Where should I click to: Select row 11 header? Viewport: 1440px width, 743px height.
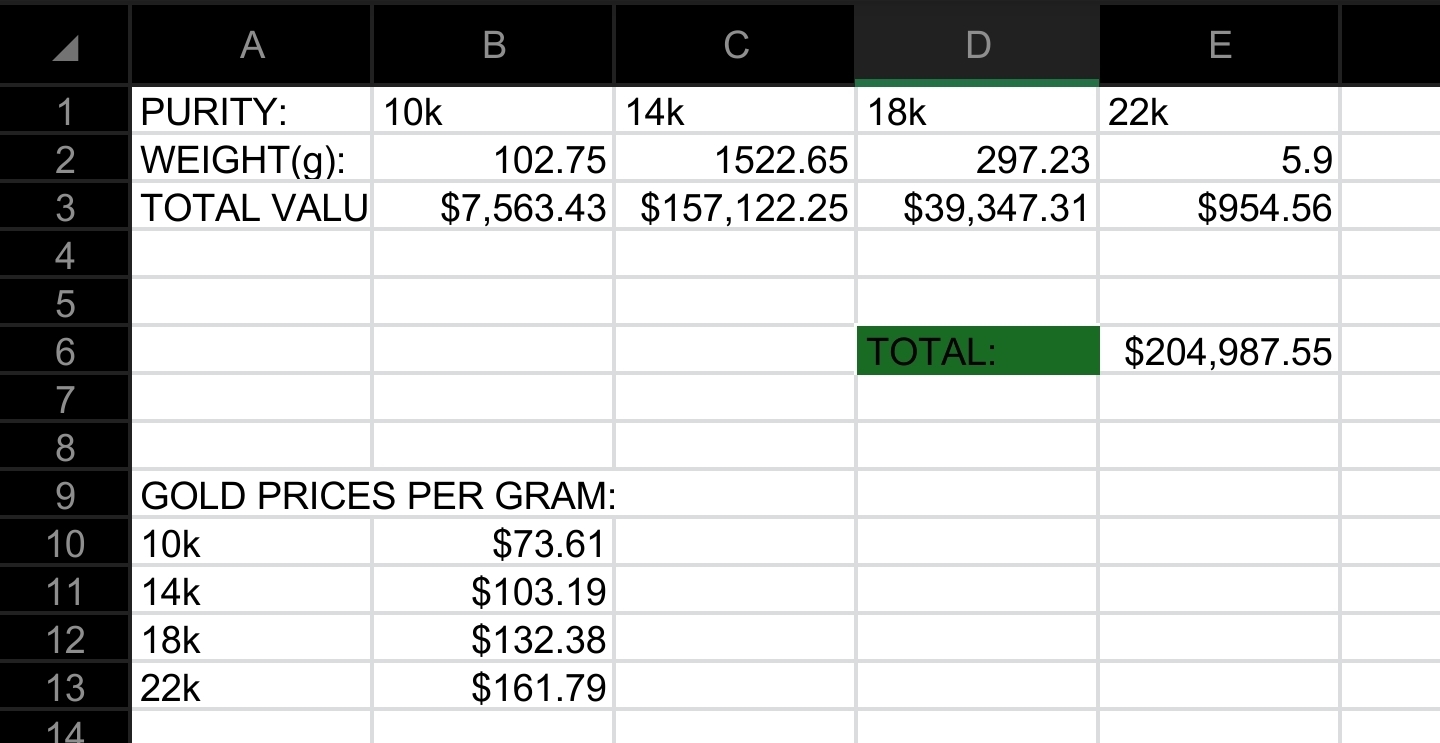(x=65, y=591)
